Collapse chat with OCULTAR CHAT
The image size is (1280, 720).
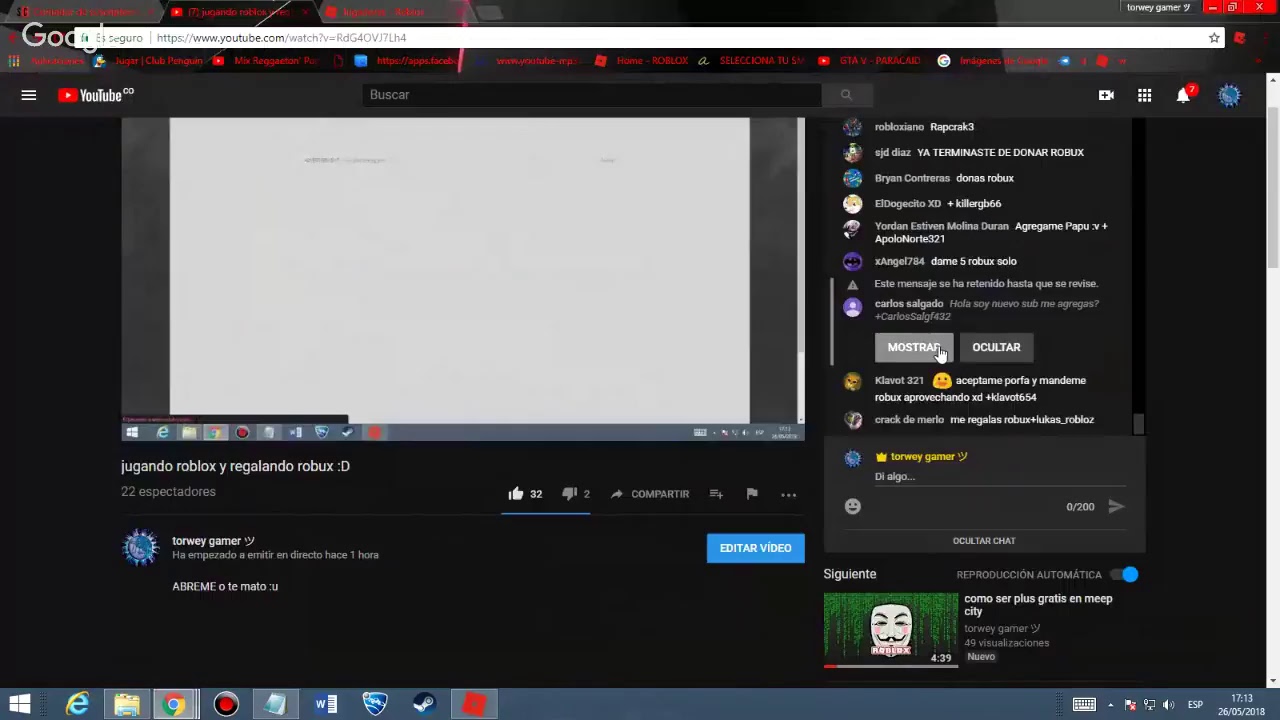(984, 541)
